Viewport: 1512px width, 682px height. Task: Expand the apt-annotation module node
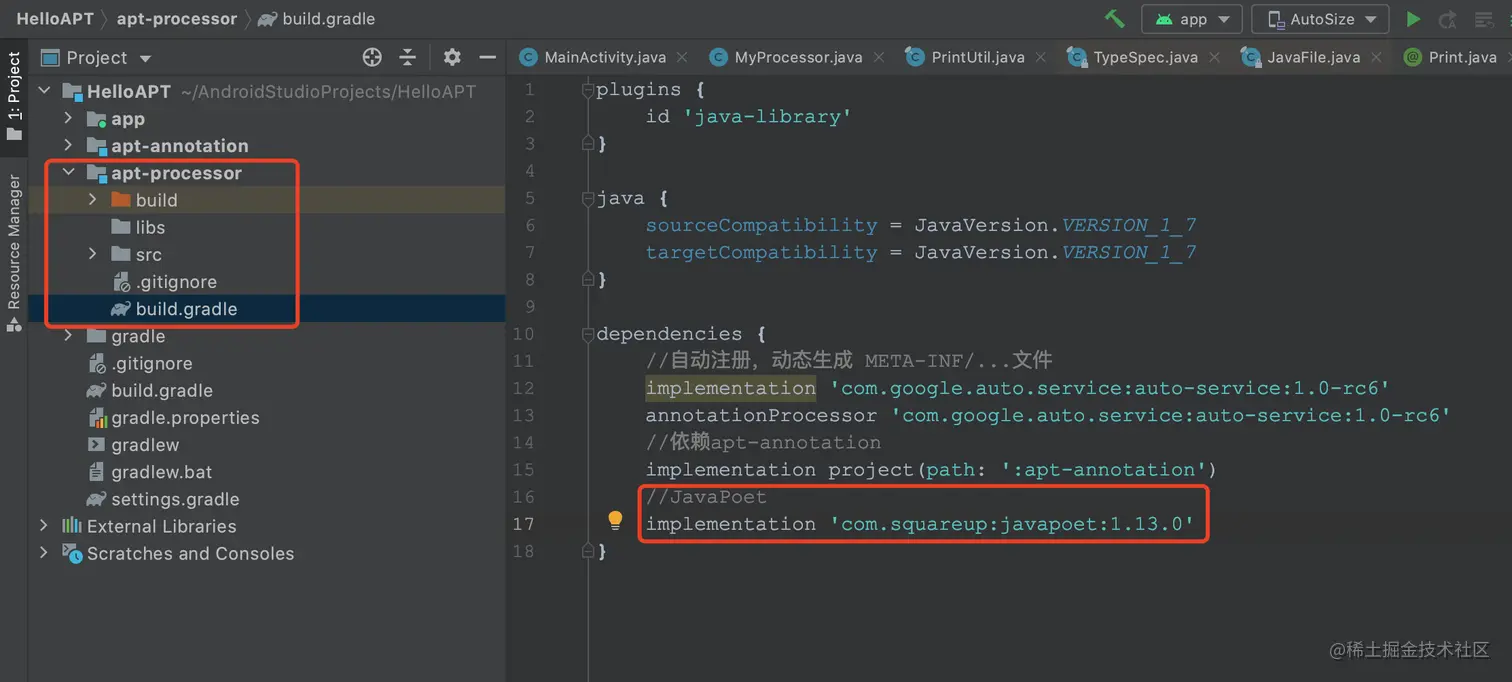point(68,145)
